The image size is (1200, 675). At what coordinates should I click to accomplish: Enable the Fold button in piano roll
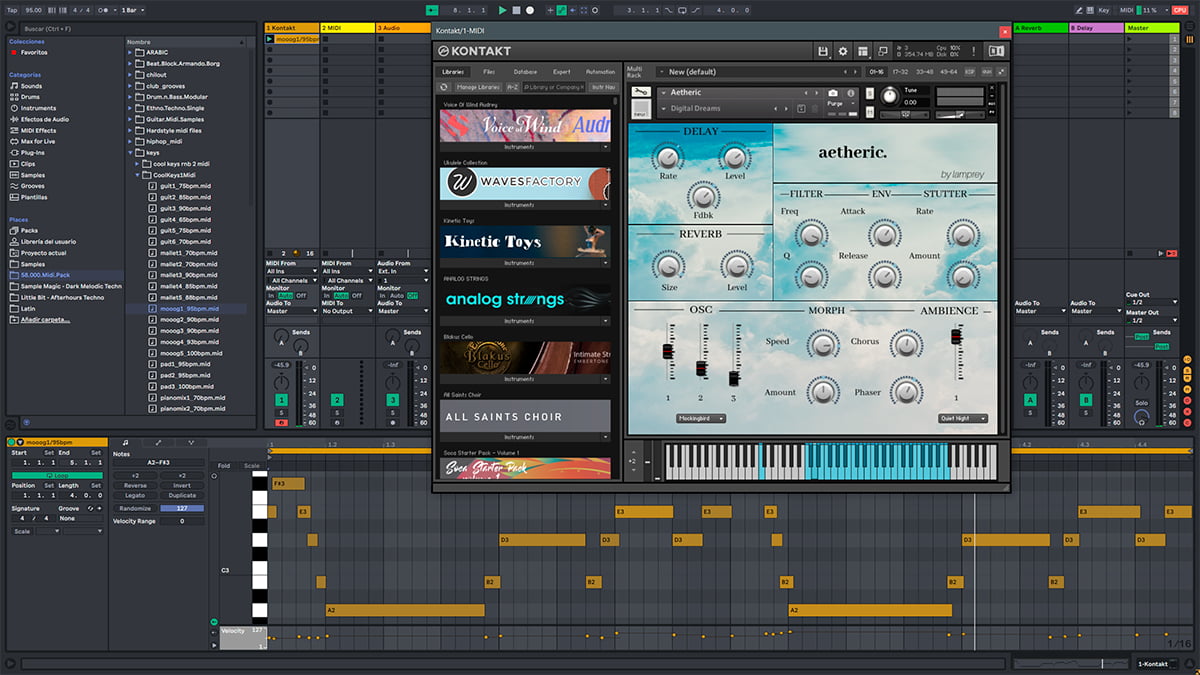coord(224,465)
